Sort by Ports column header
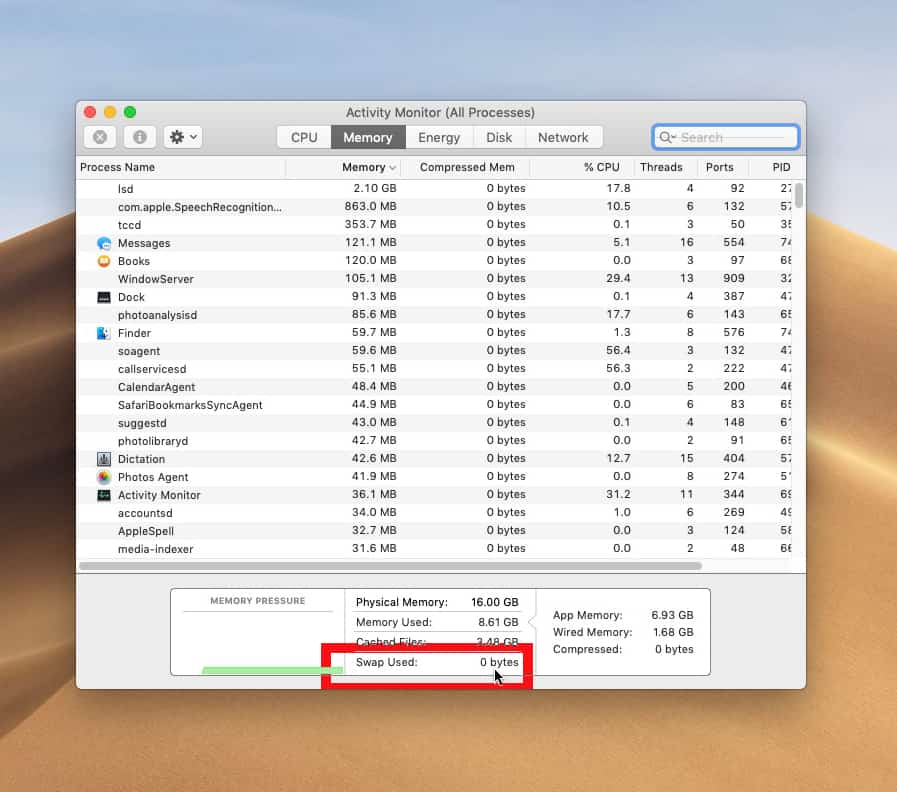The height and width of the screenshot is (792, 897). (x=719, y=167)
